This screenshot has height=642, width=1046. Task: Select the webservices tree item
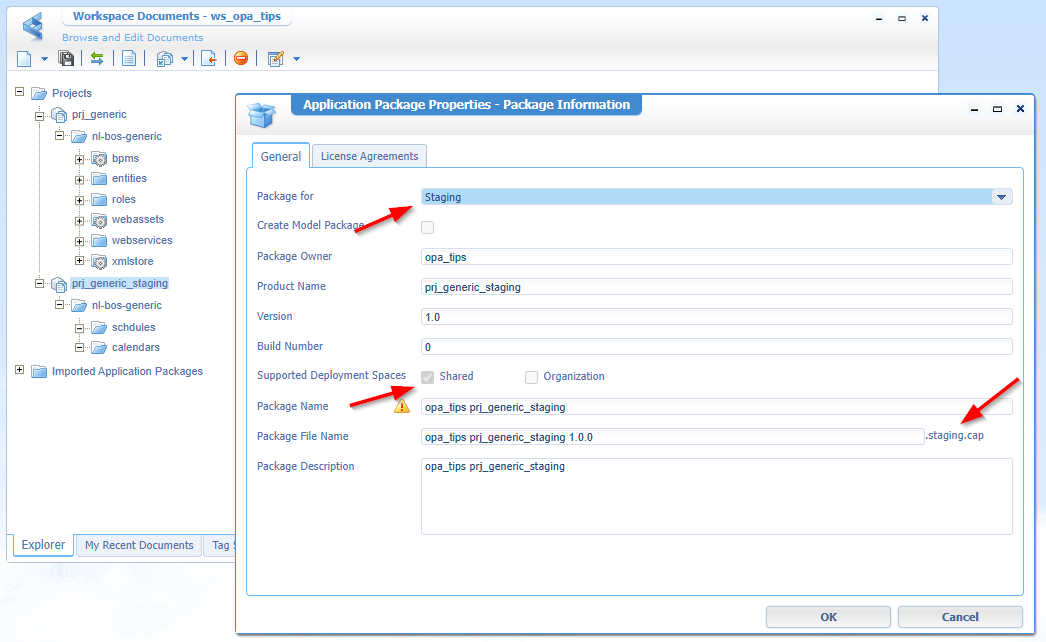[x=141, y=240]
